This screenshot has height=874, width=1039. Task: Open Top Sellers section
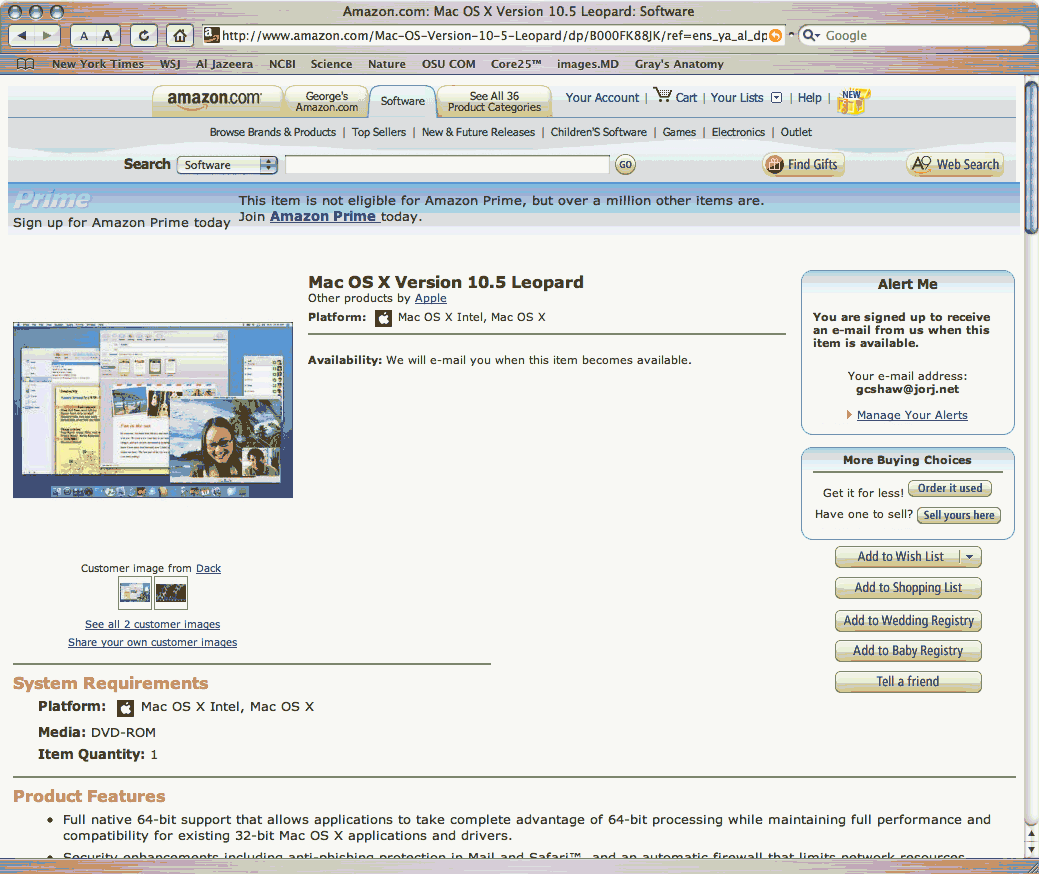(379, 133)
